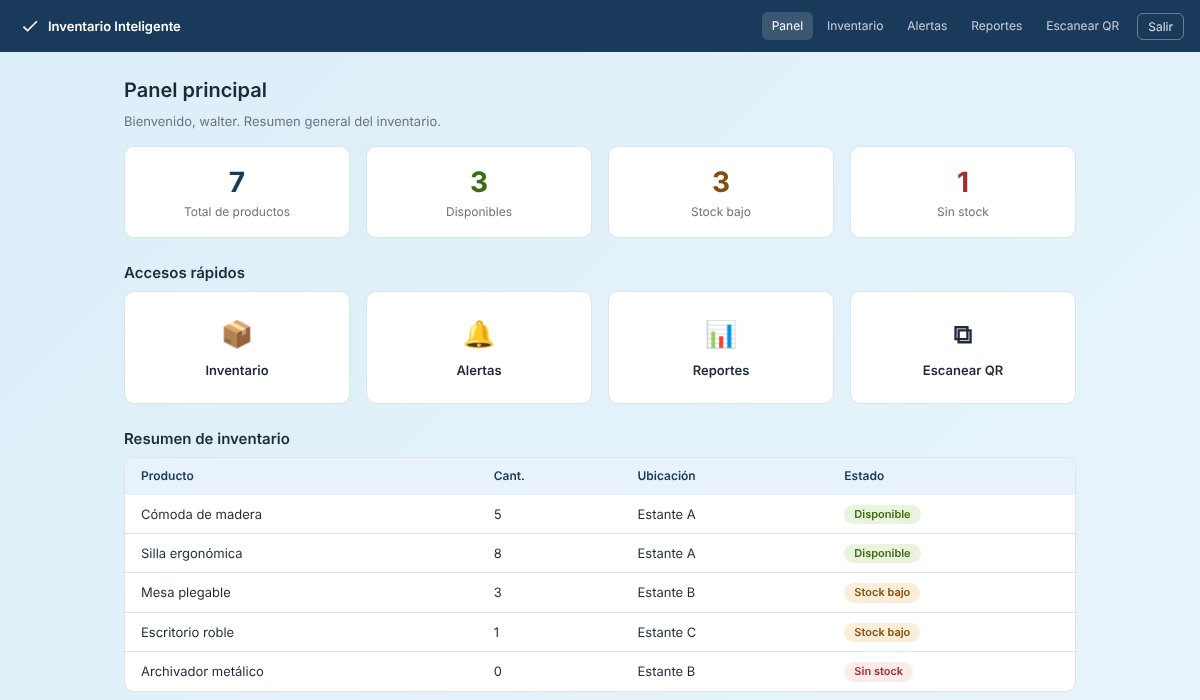Click the Salir button
Viewport: 1200px width, 700px height.
point(1160,27)
